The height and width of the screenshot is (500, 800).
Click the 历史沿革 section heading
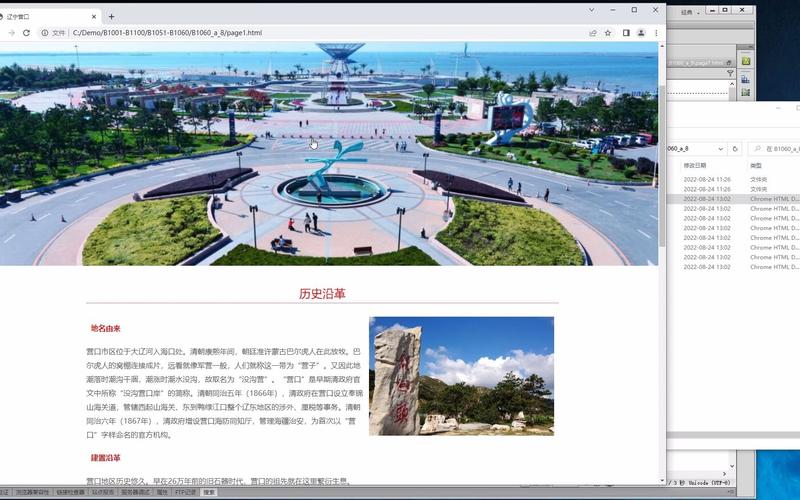[x=322, y=294]
